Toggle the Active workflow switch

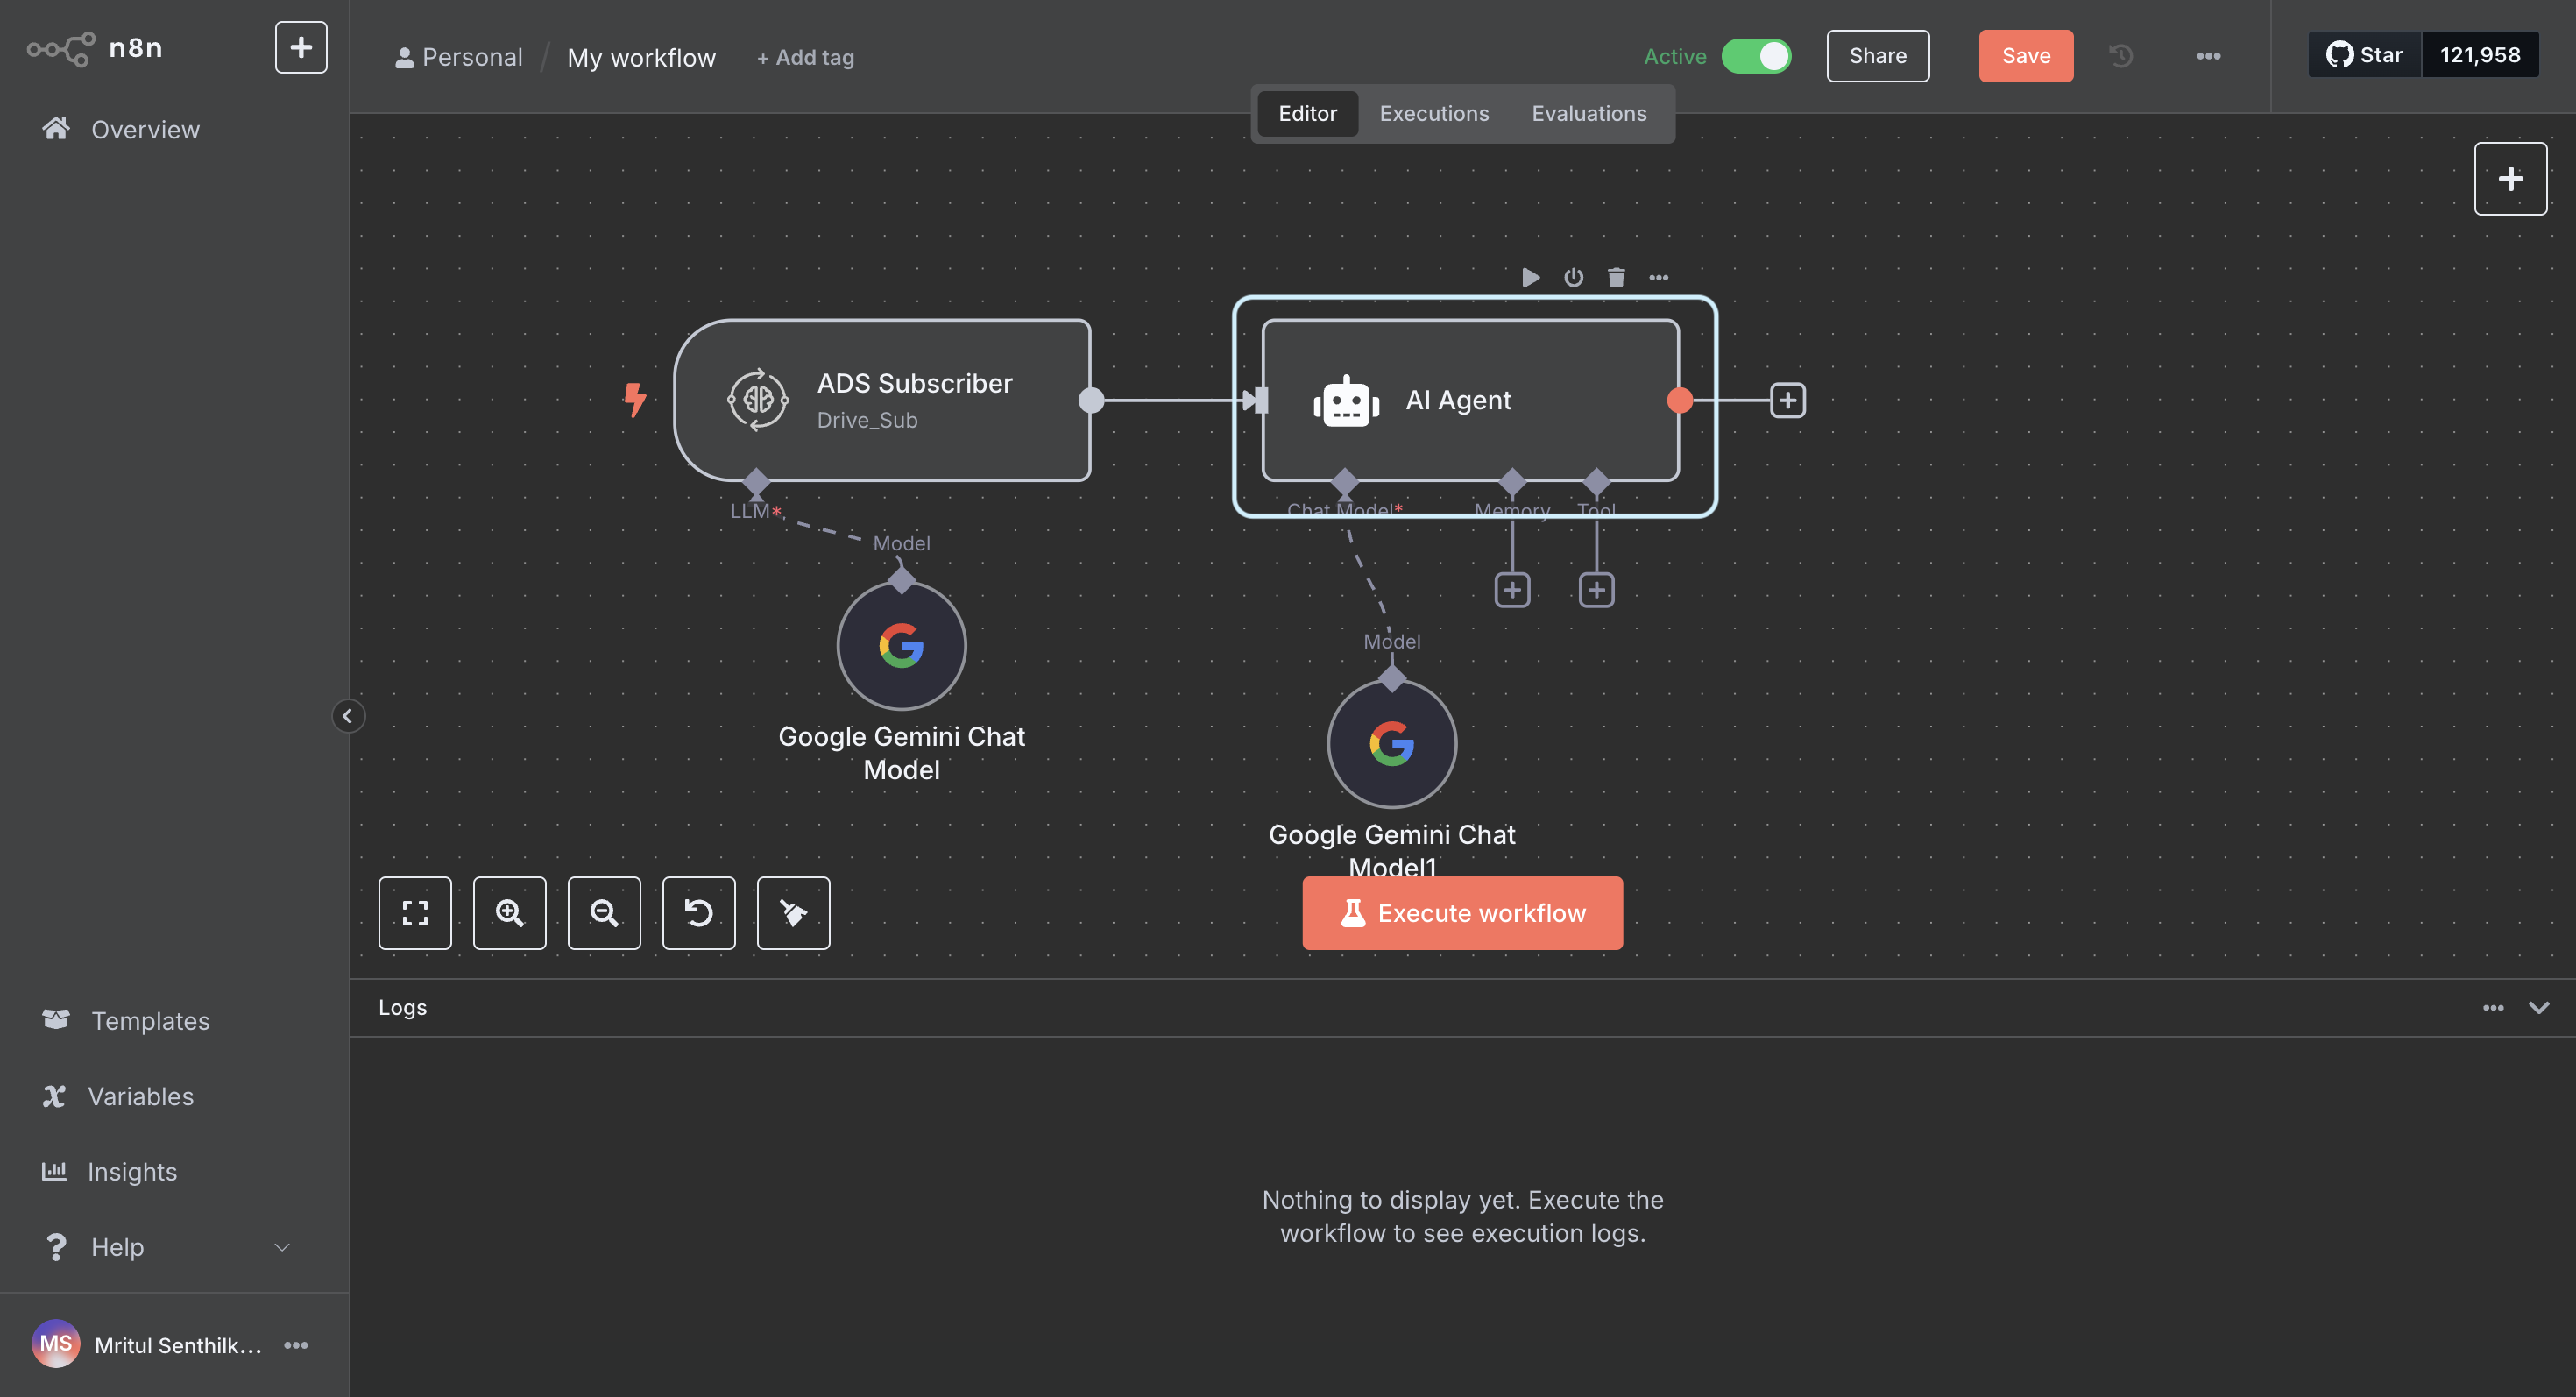tap(1756, 56)
